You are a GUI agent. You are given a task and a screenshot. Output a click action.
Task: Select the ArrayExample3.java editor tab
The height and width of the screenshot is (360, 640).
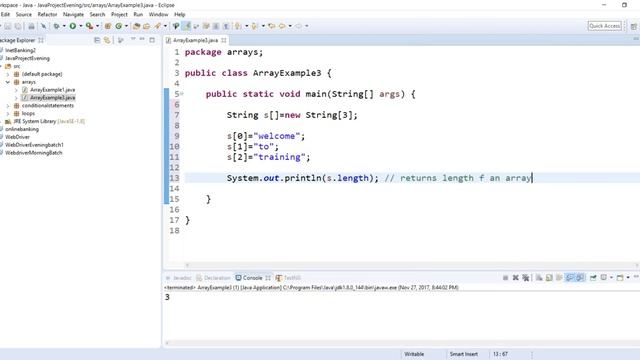(x=195, y=40)
